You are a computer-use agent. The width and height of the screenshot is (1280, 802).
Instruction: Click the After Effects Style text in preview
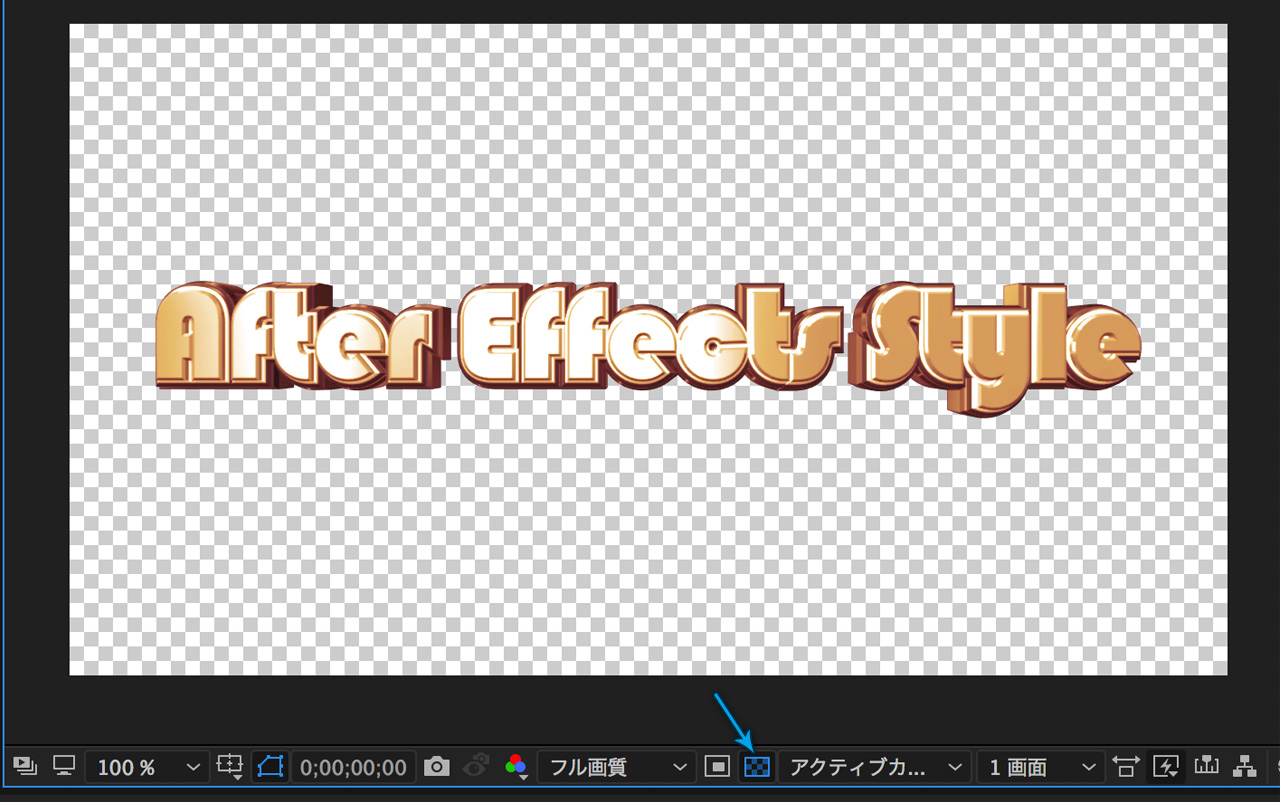(648, 348)
